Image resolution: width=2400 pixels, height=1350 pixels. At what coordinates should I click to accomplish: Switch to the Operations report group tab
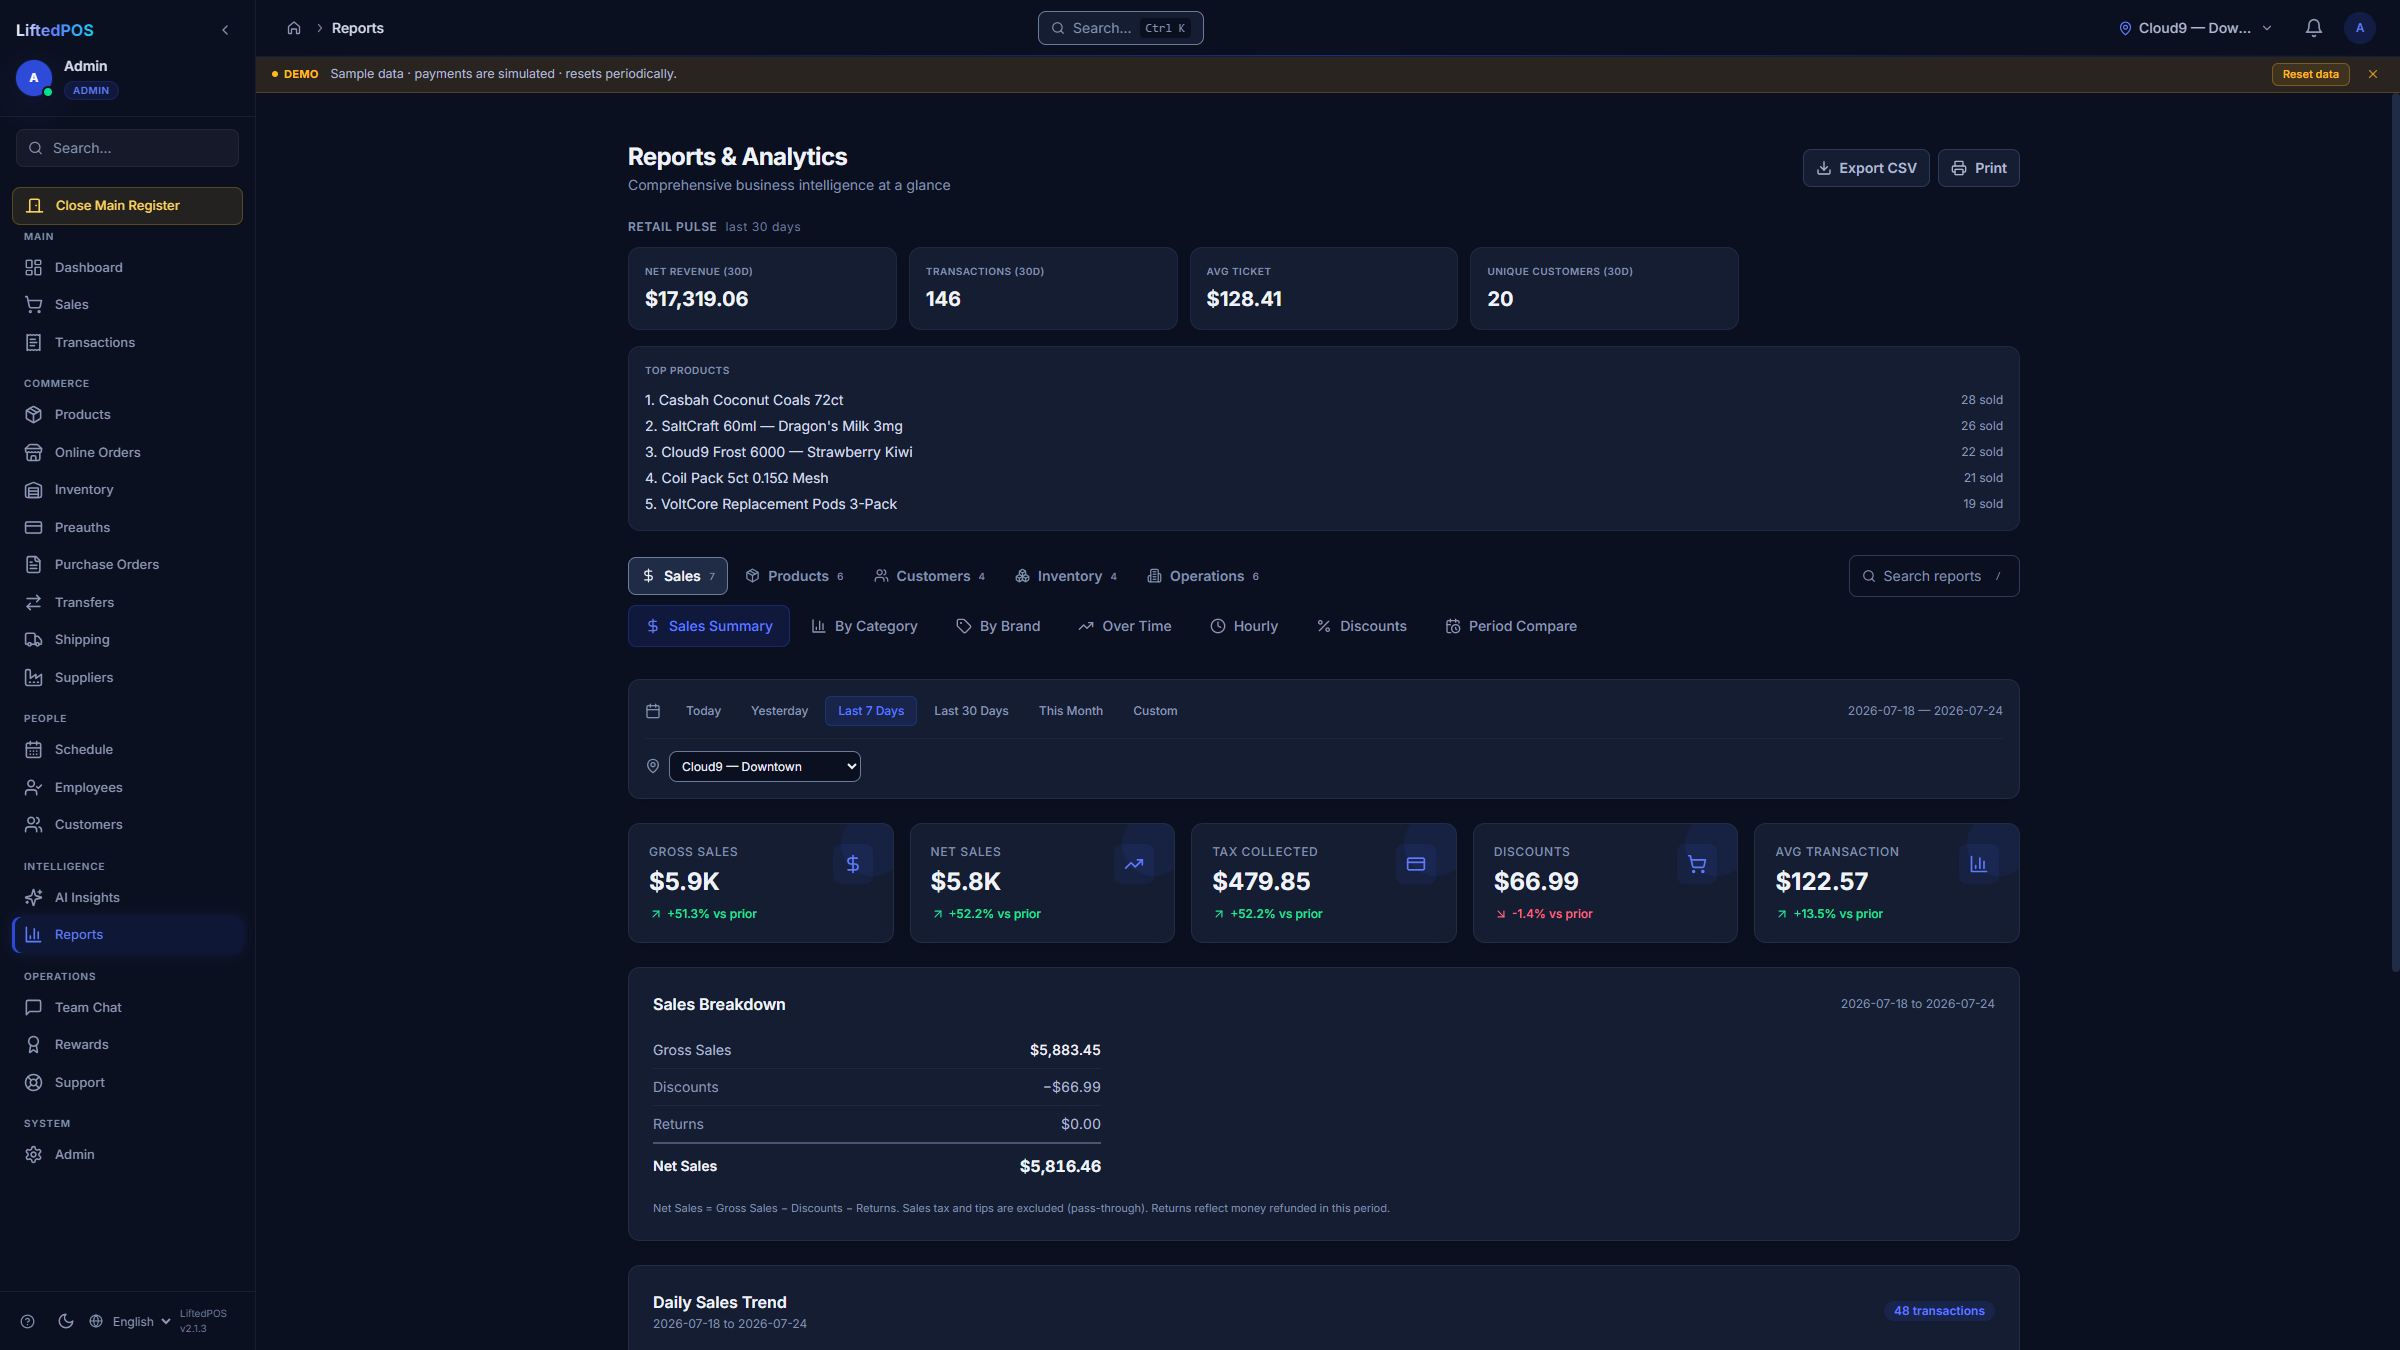pos(1202,576)
